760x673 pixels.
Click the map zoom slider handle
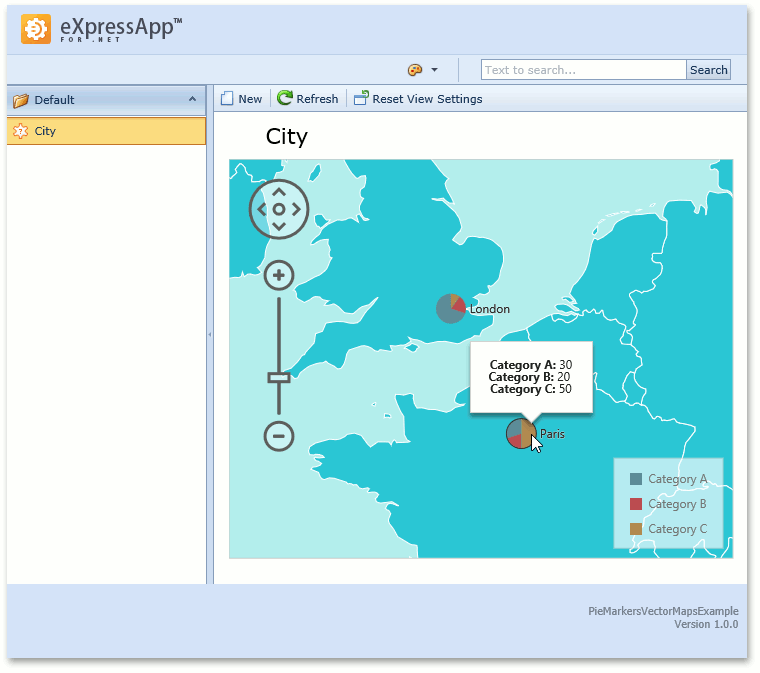pos(279,377)
